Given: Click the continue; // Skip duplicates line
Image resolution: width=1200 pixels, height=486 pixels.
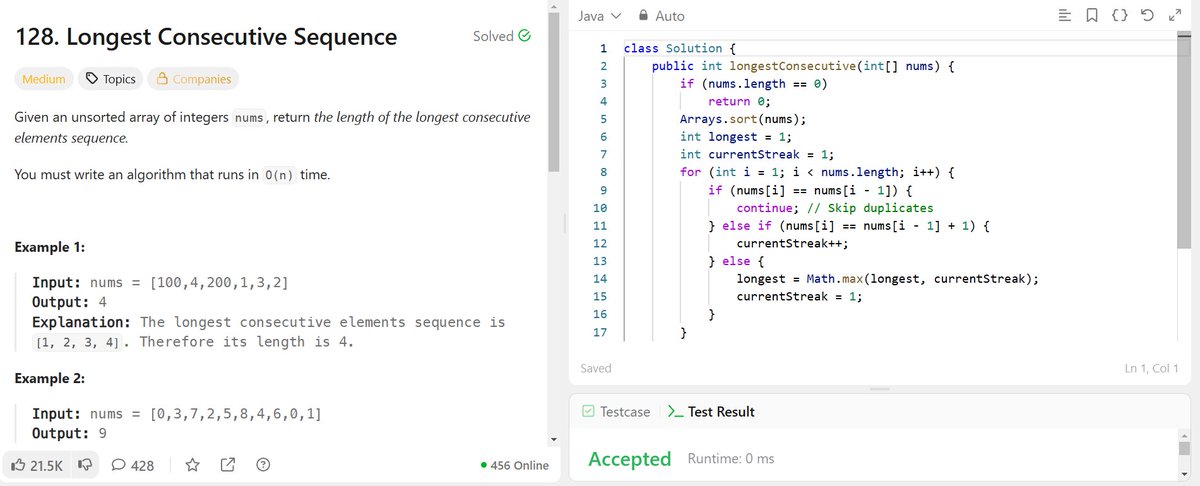Looking at the screenshot, I should pos(835,208).
